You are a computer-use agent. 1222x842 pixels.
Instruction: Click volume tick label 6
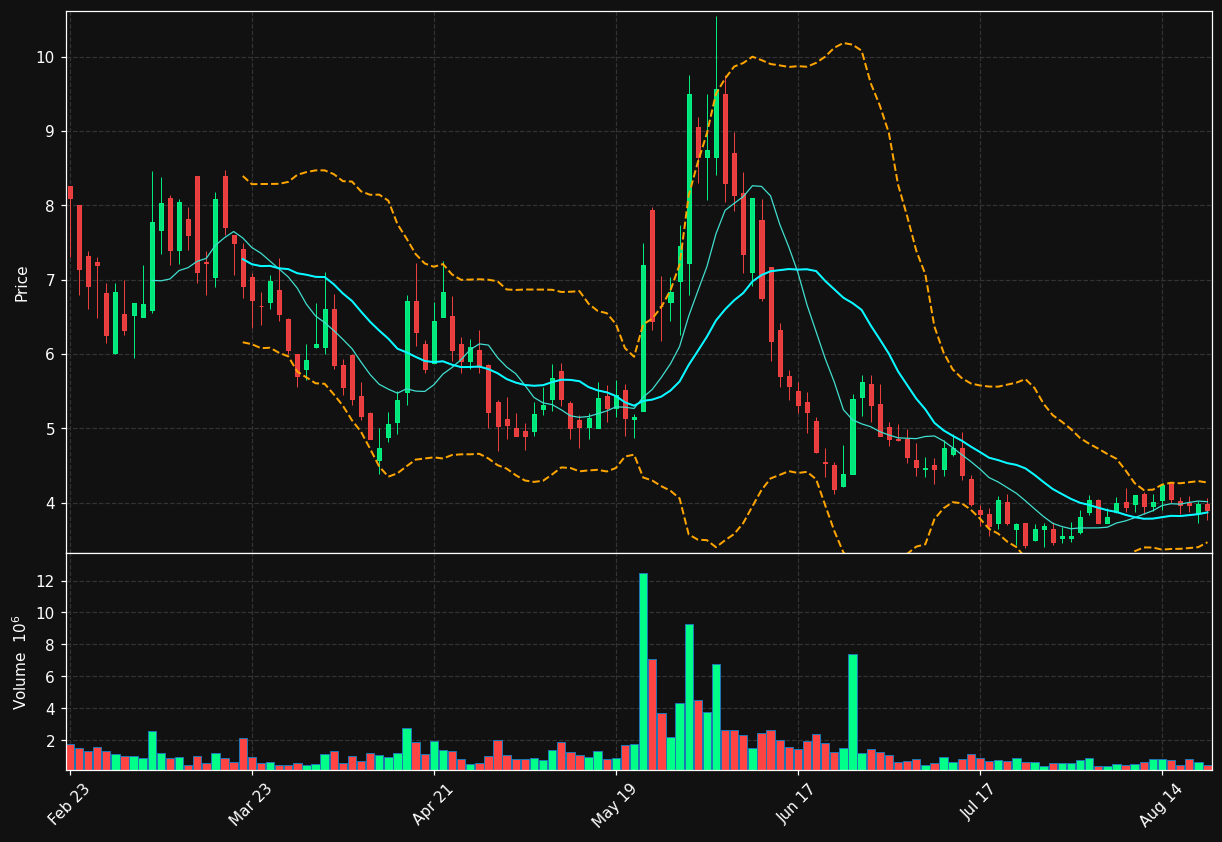49,677
